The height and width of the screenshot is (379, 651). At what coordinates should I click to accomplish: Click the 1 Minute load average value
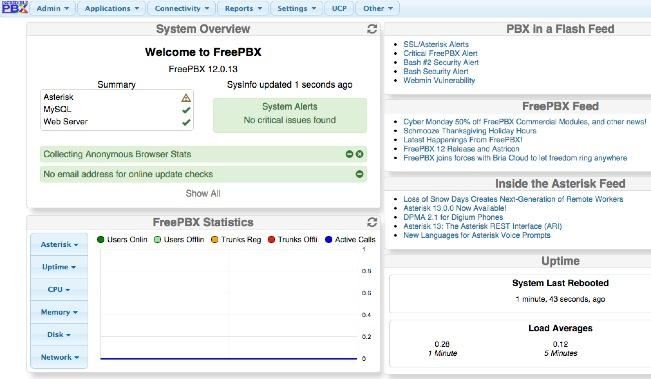[442, 344]
